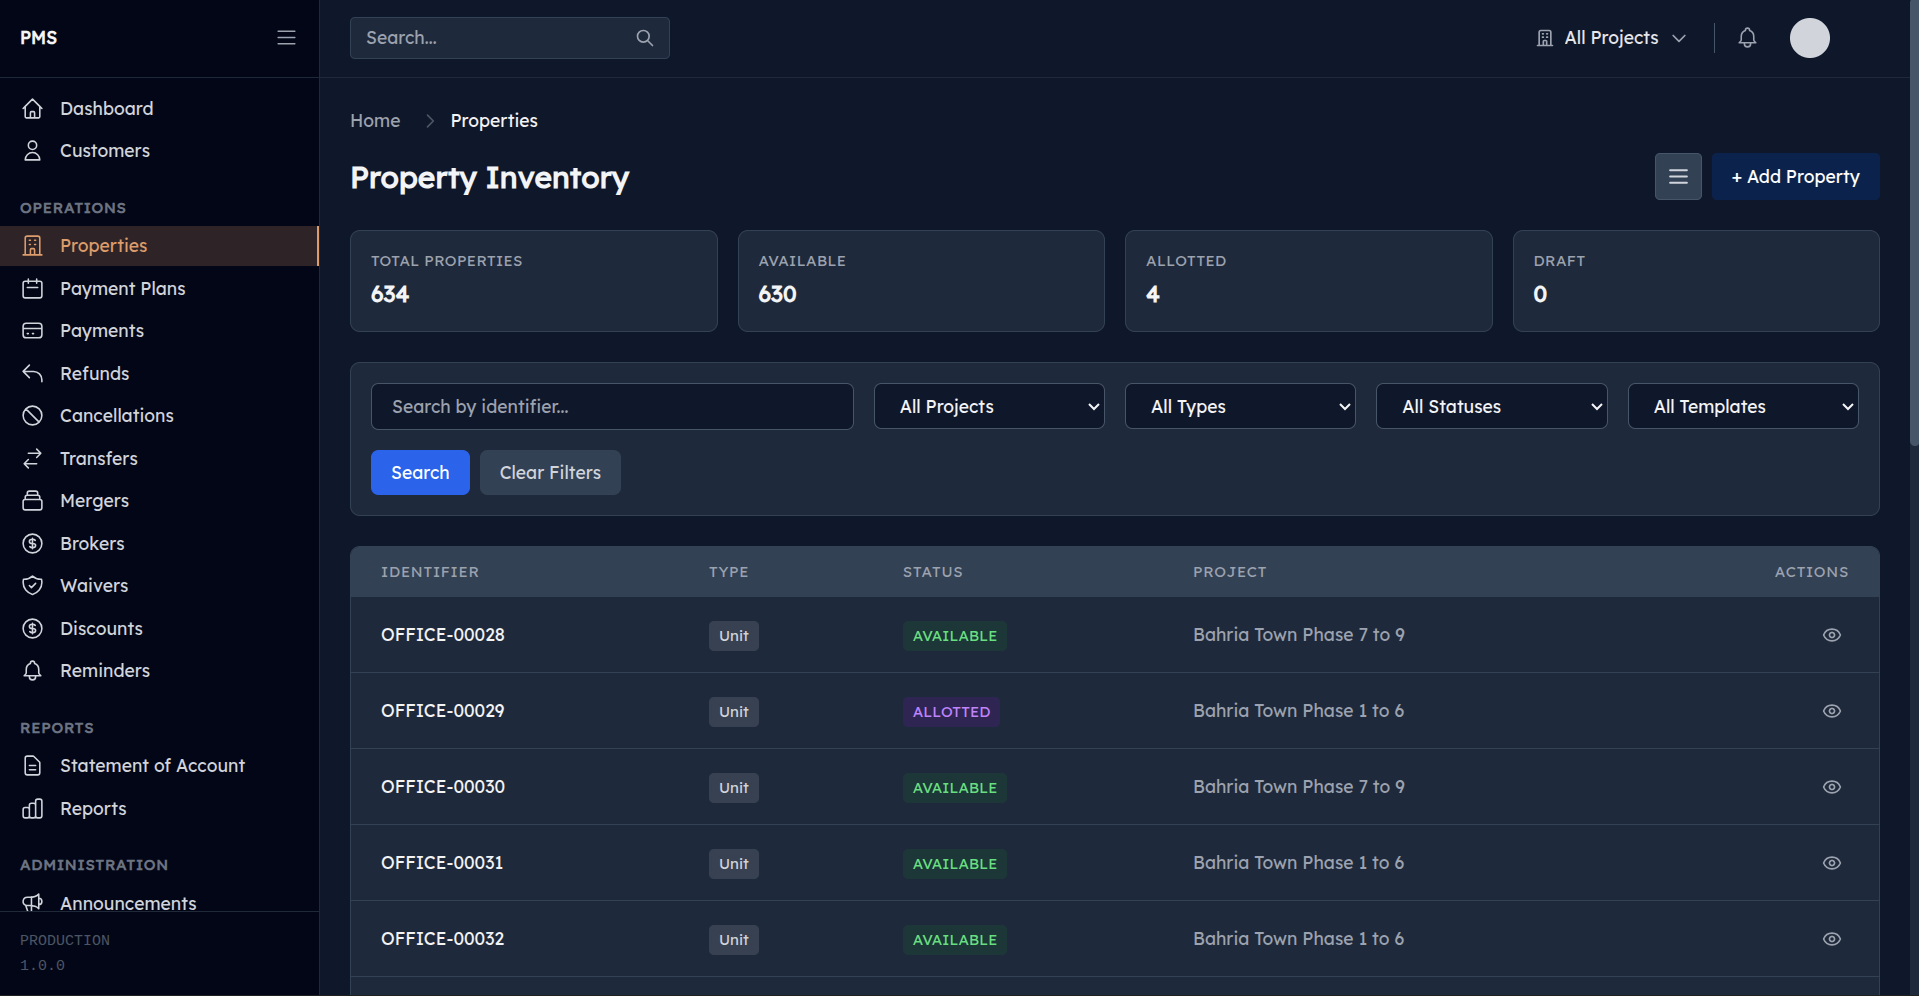Expand the All Templates dropdown
1919x996 pixels.
1742,406
